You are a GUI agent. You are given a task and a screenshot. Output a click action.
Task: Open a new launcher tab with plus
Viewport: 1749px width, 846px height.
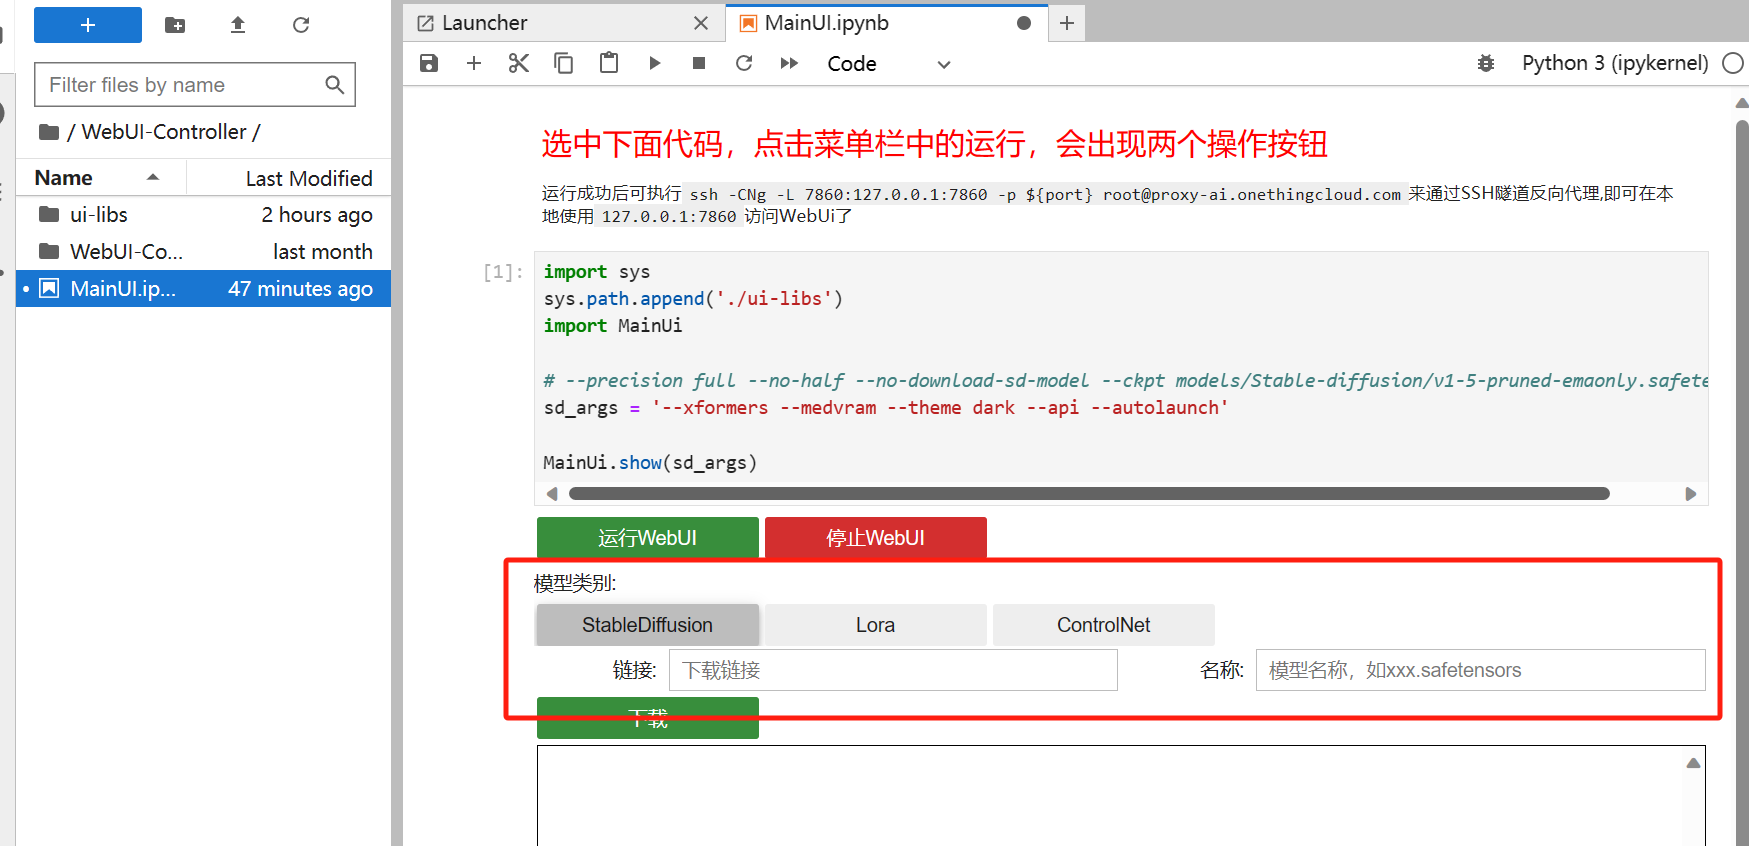[x=1067, y=23]
